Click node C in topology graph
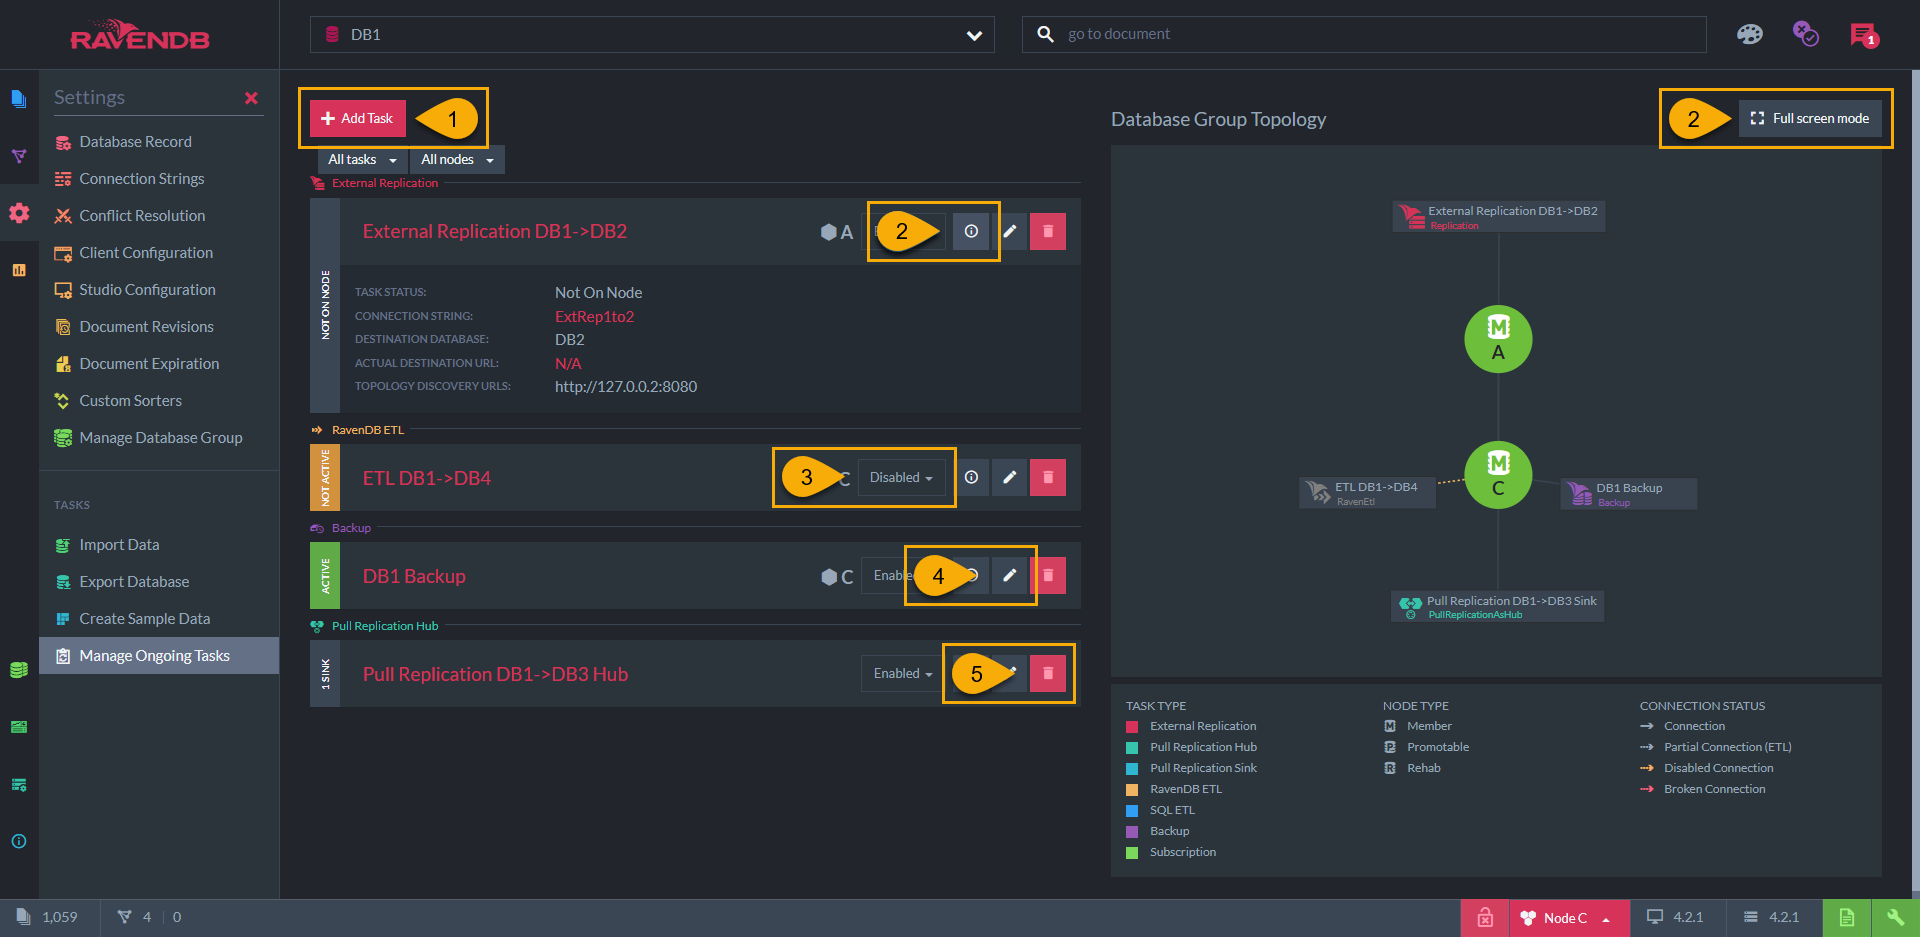 (1498, 475)
